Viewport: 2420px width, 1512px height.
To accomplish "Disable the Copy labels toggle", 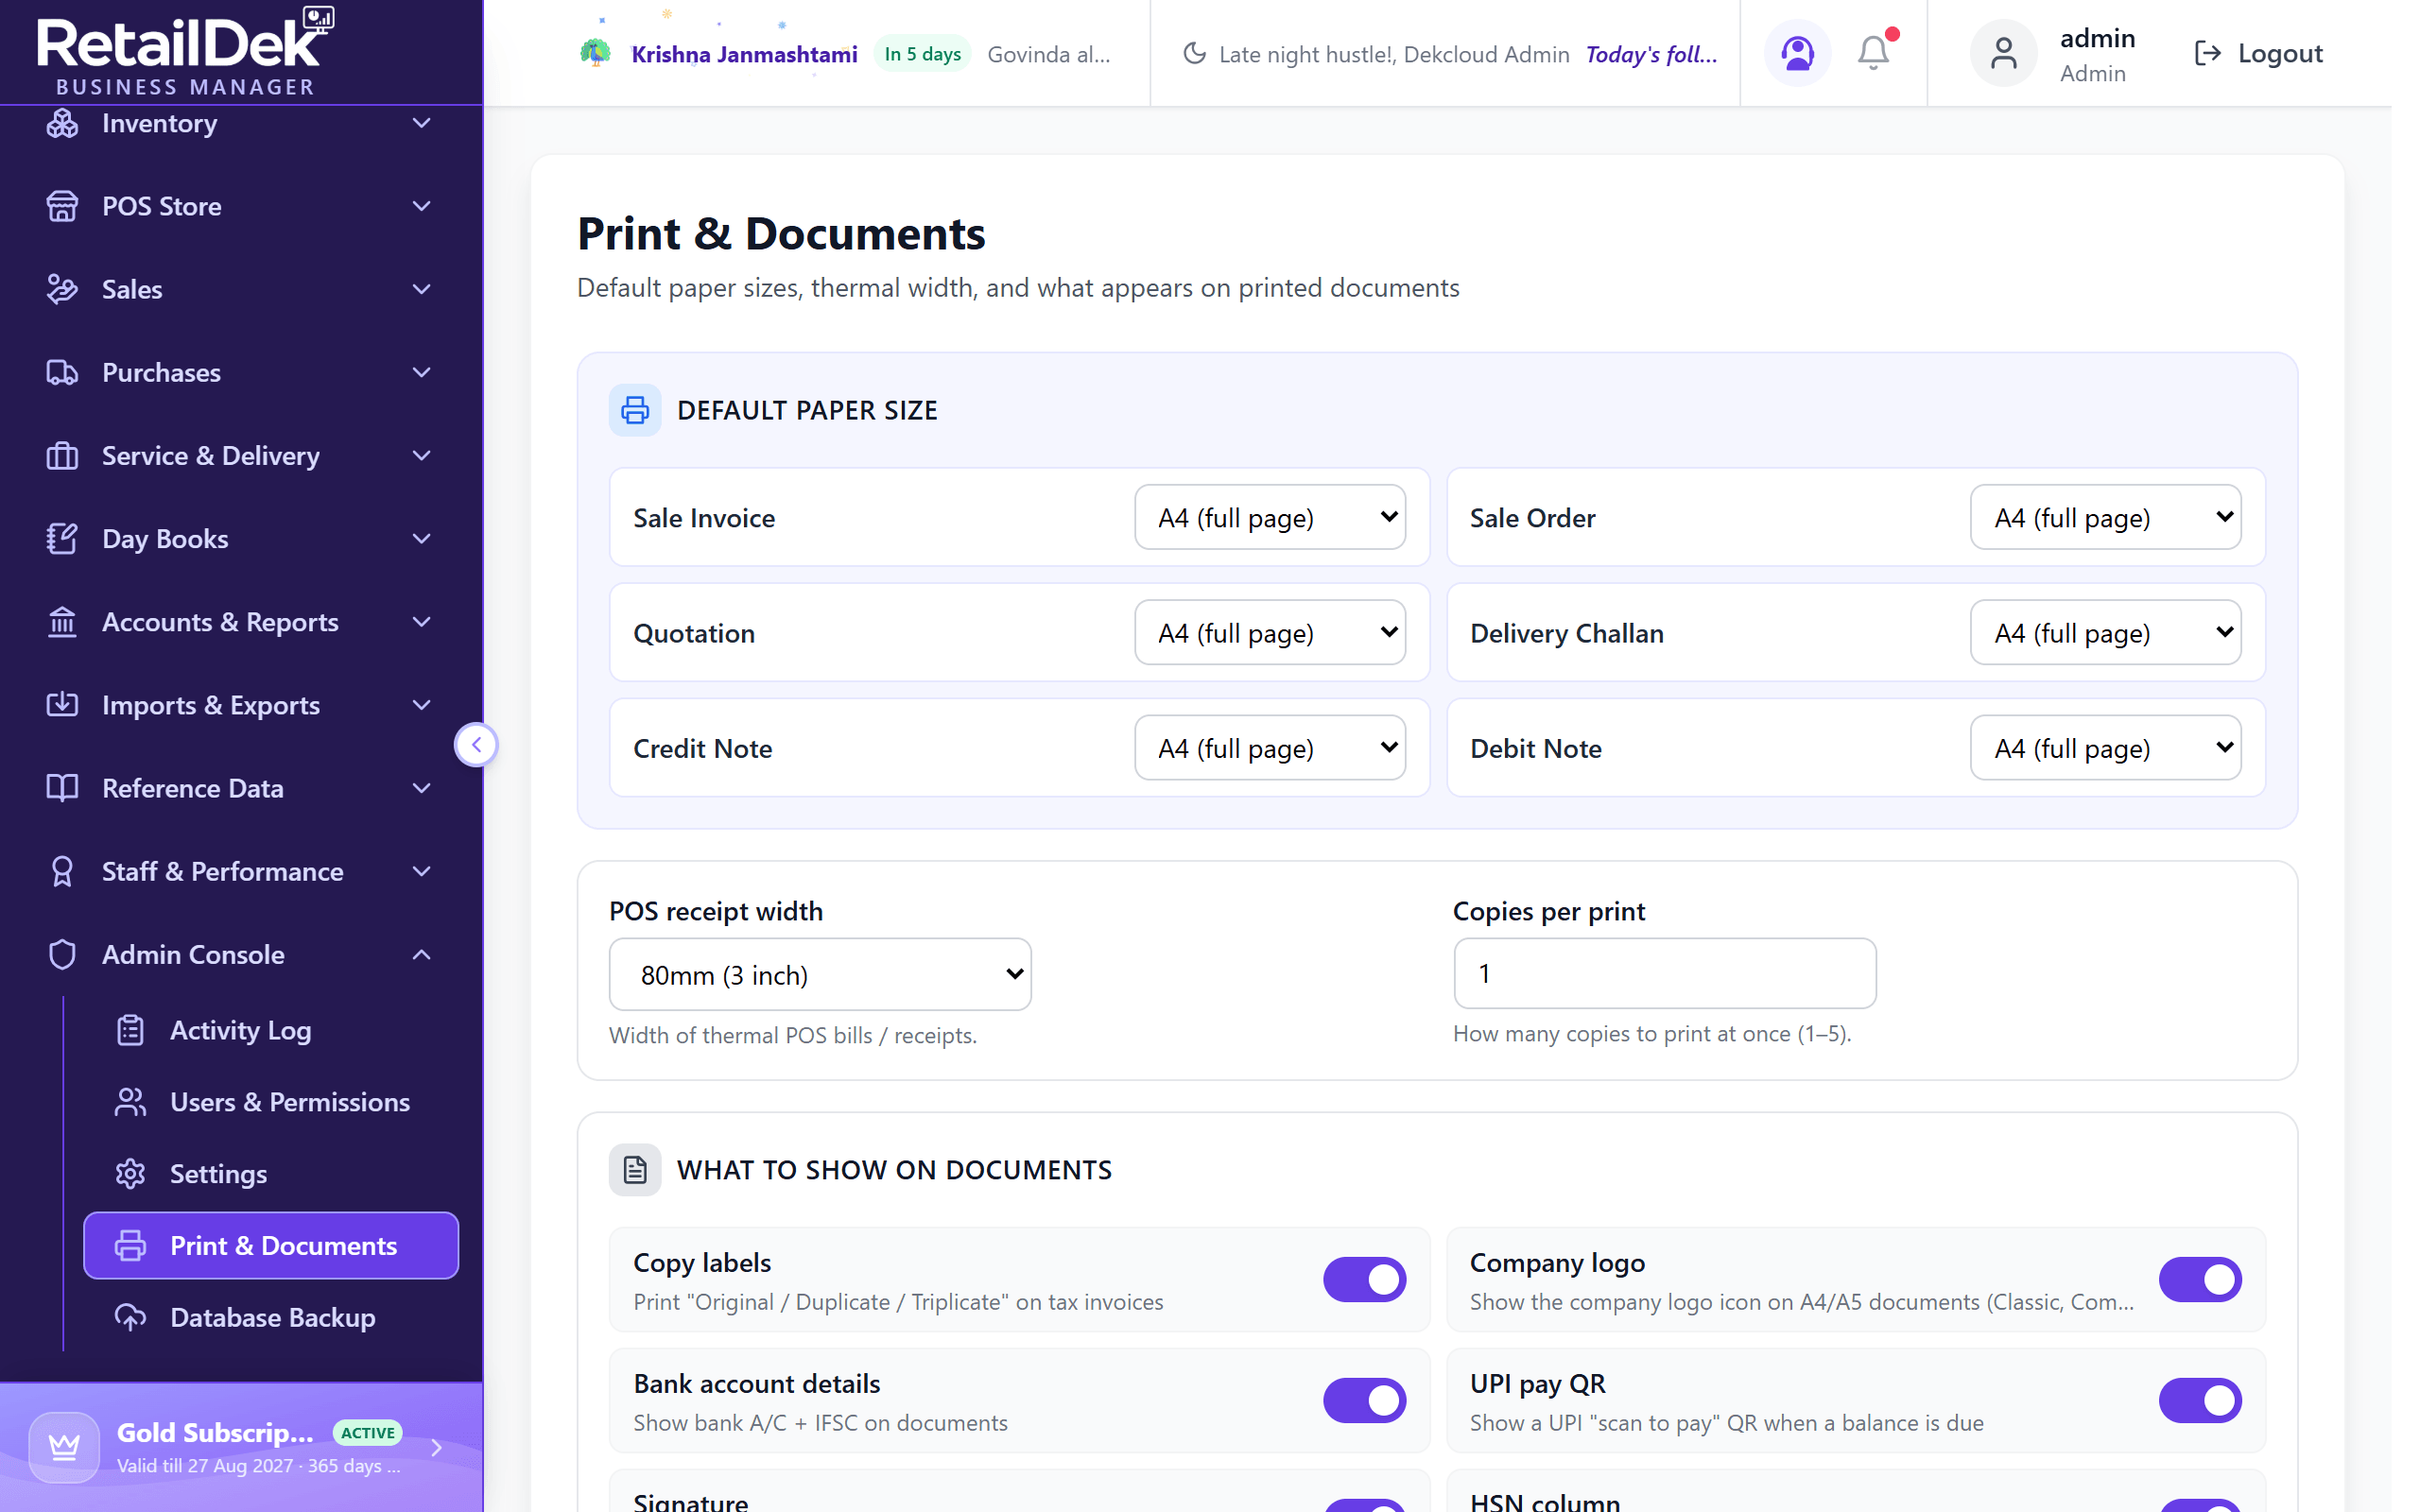I will point(1364,1279).
